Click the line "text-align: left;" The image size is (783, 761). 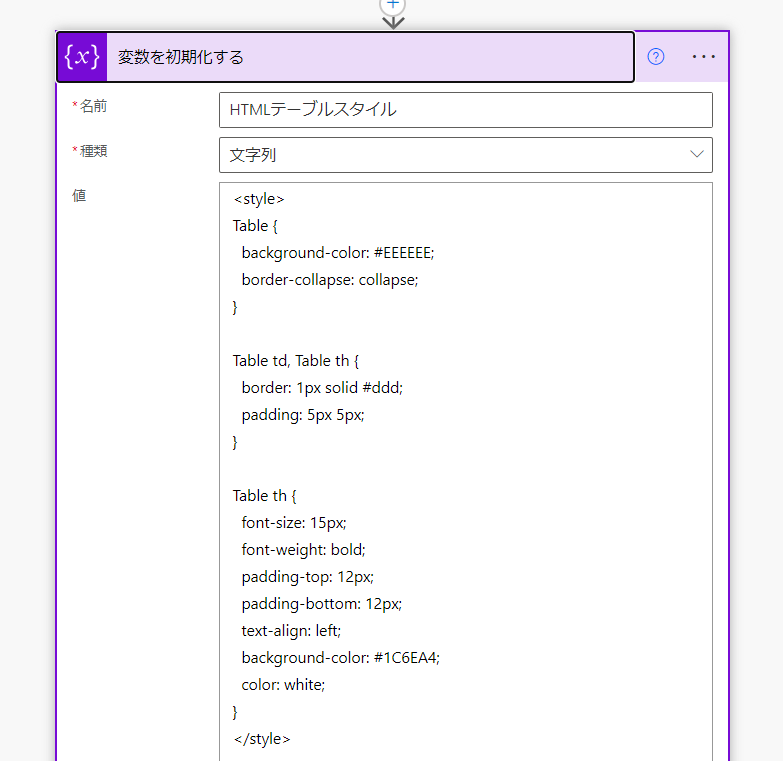pos(291,631)
